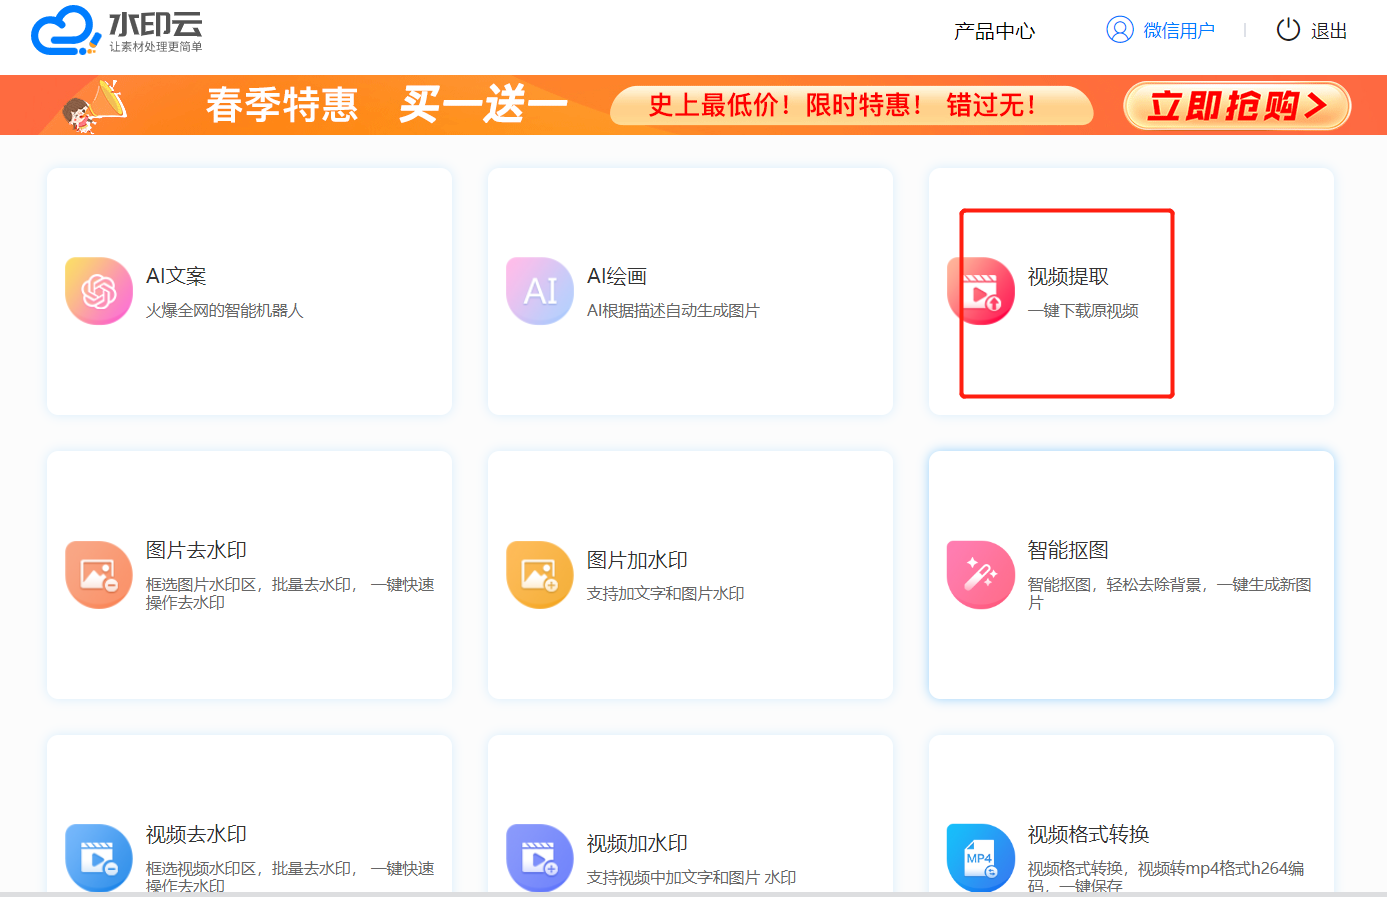1387x897 pixels.
Task: Click the 退出 logout link
Action: tap(1329, 31)
